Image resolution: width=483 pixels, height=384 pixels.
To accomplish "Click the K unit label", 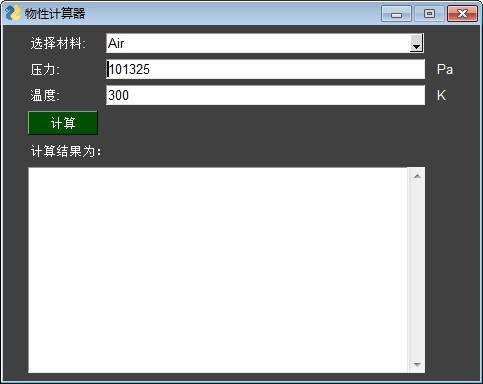I will coord(441,95).
